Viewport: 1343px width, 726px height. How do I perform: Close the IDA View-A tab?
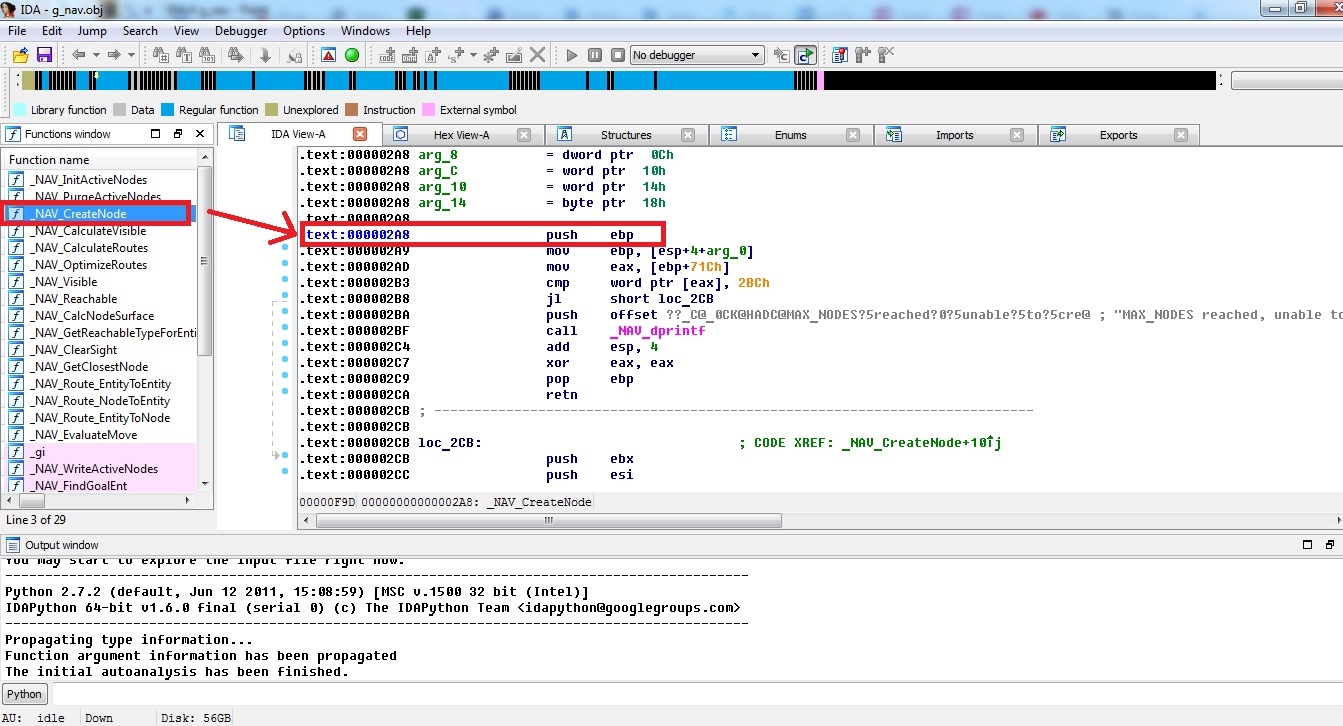point(360,134)
